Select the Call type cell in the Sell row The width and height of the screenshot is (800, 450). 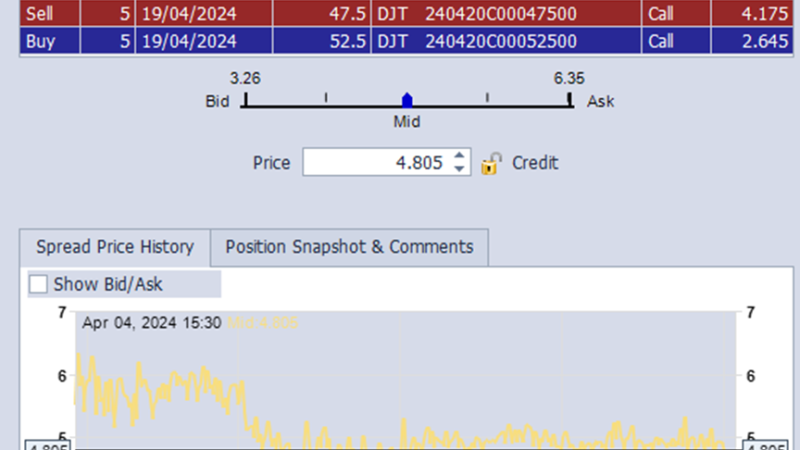[661, 14]
